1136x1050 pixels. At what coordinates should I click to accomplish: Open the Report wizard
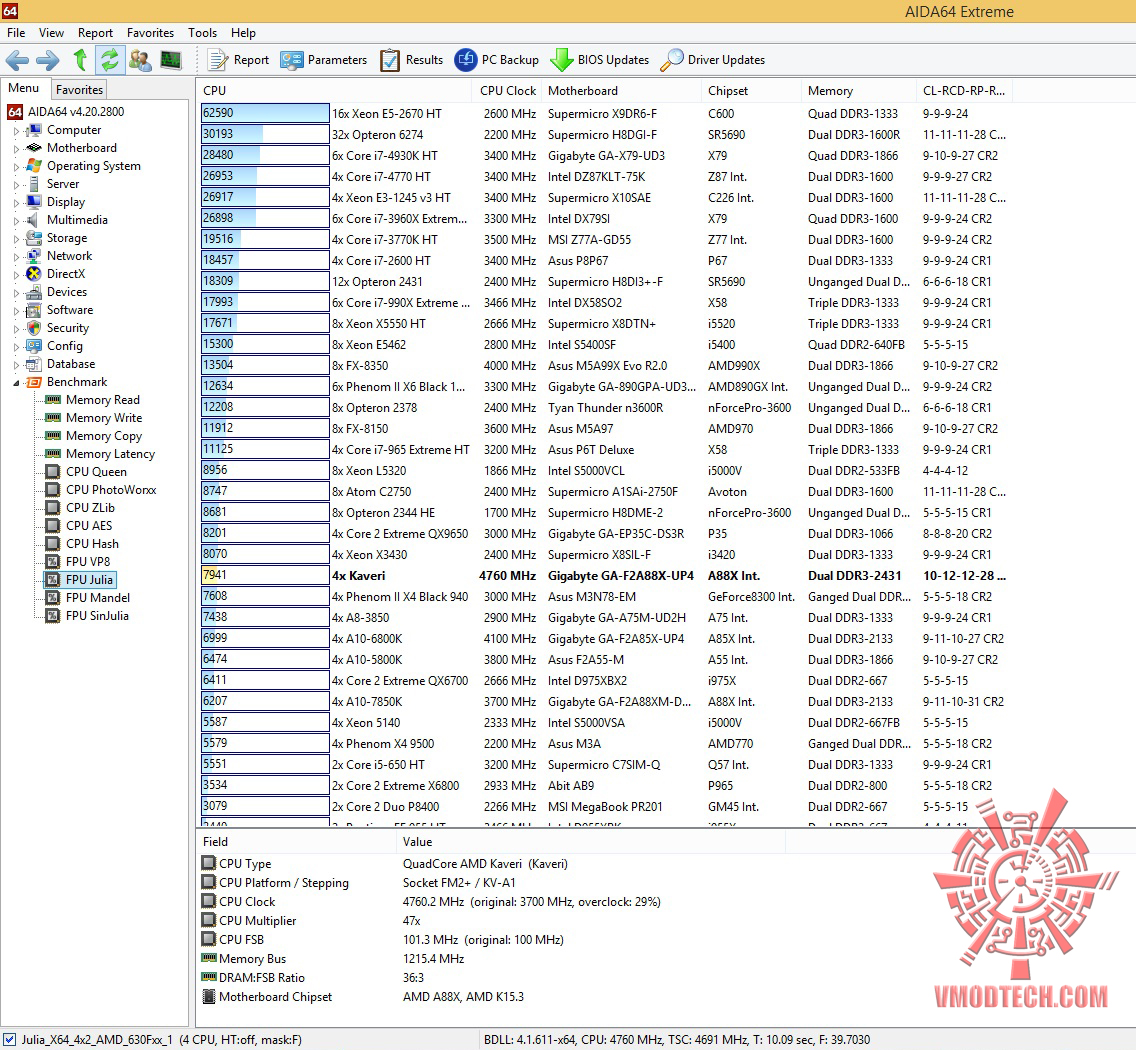[238, 60]
